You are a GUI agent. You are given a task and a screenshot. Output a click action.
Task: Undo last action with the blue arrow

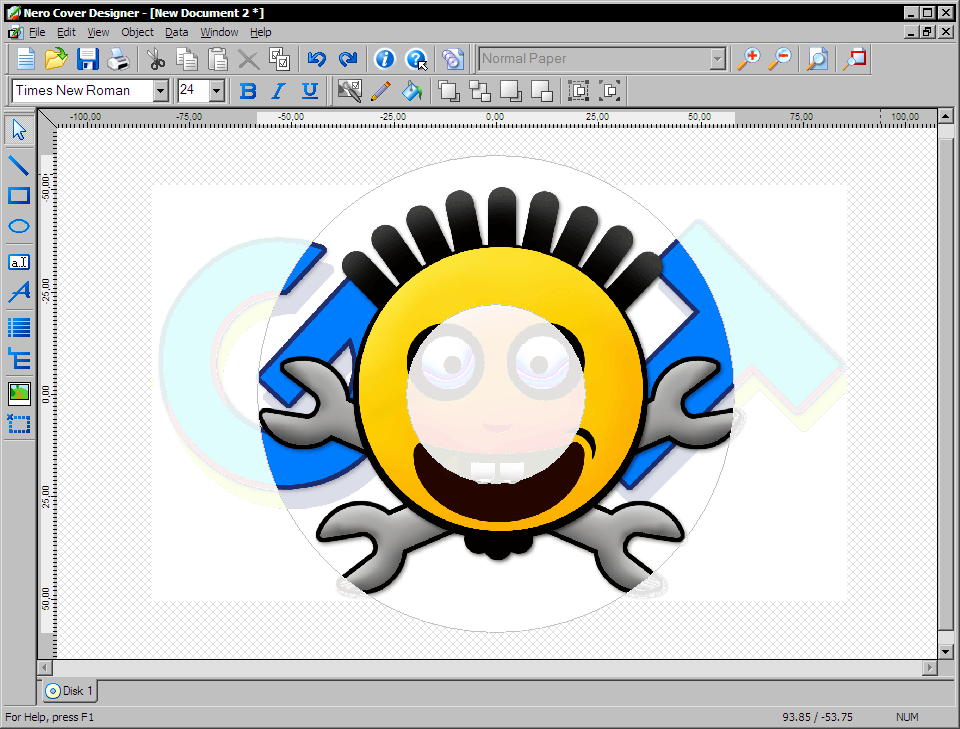click(x=317, y=59)
